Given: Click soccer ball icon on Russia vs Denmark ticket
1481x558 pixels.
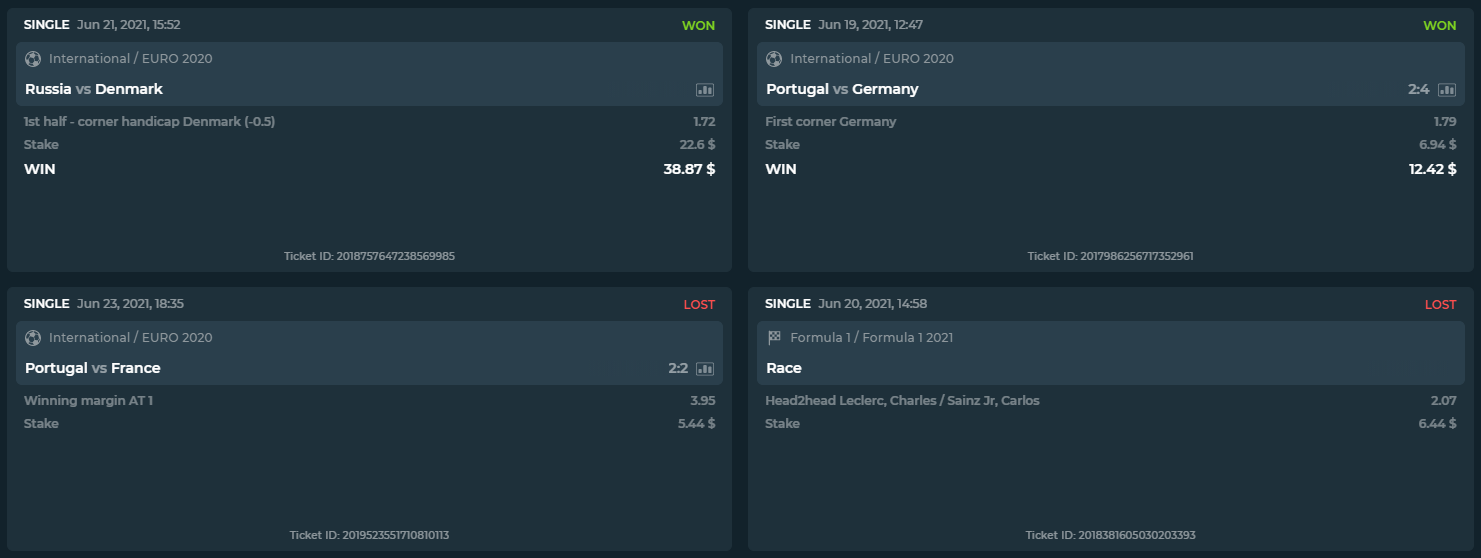Looking at the screenshot, I should tap(33, 59).
